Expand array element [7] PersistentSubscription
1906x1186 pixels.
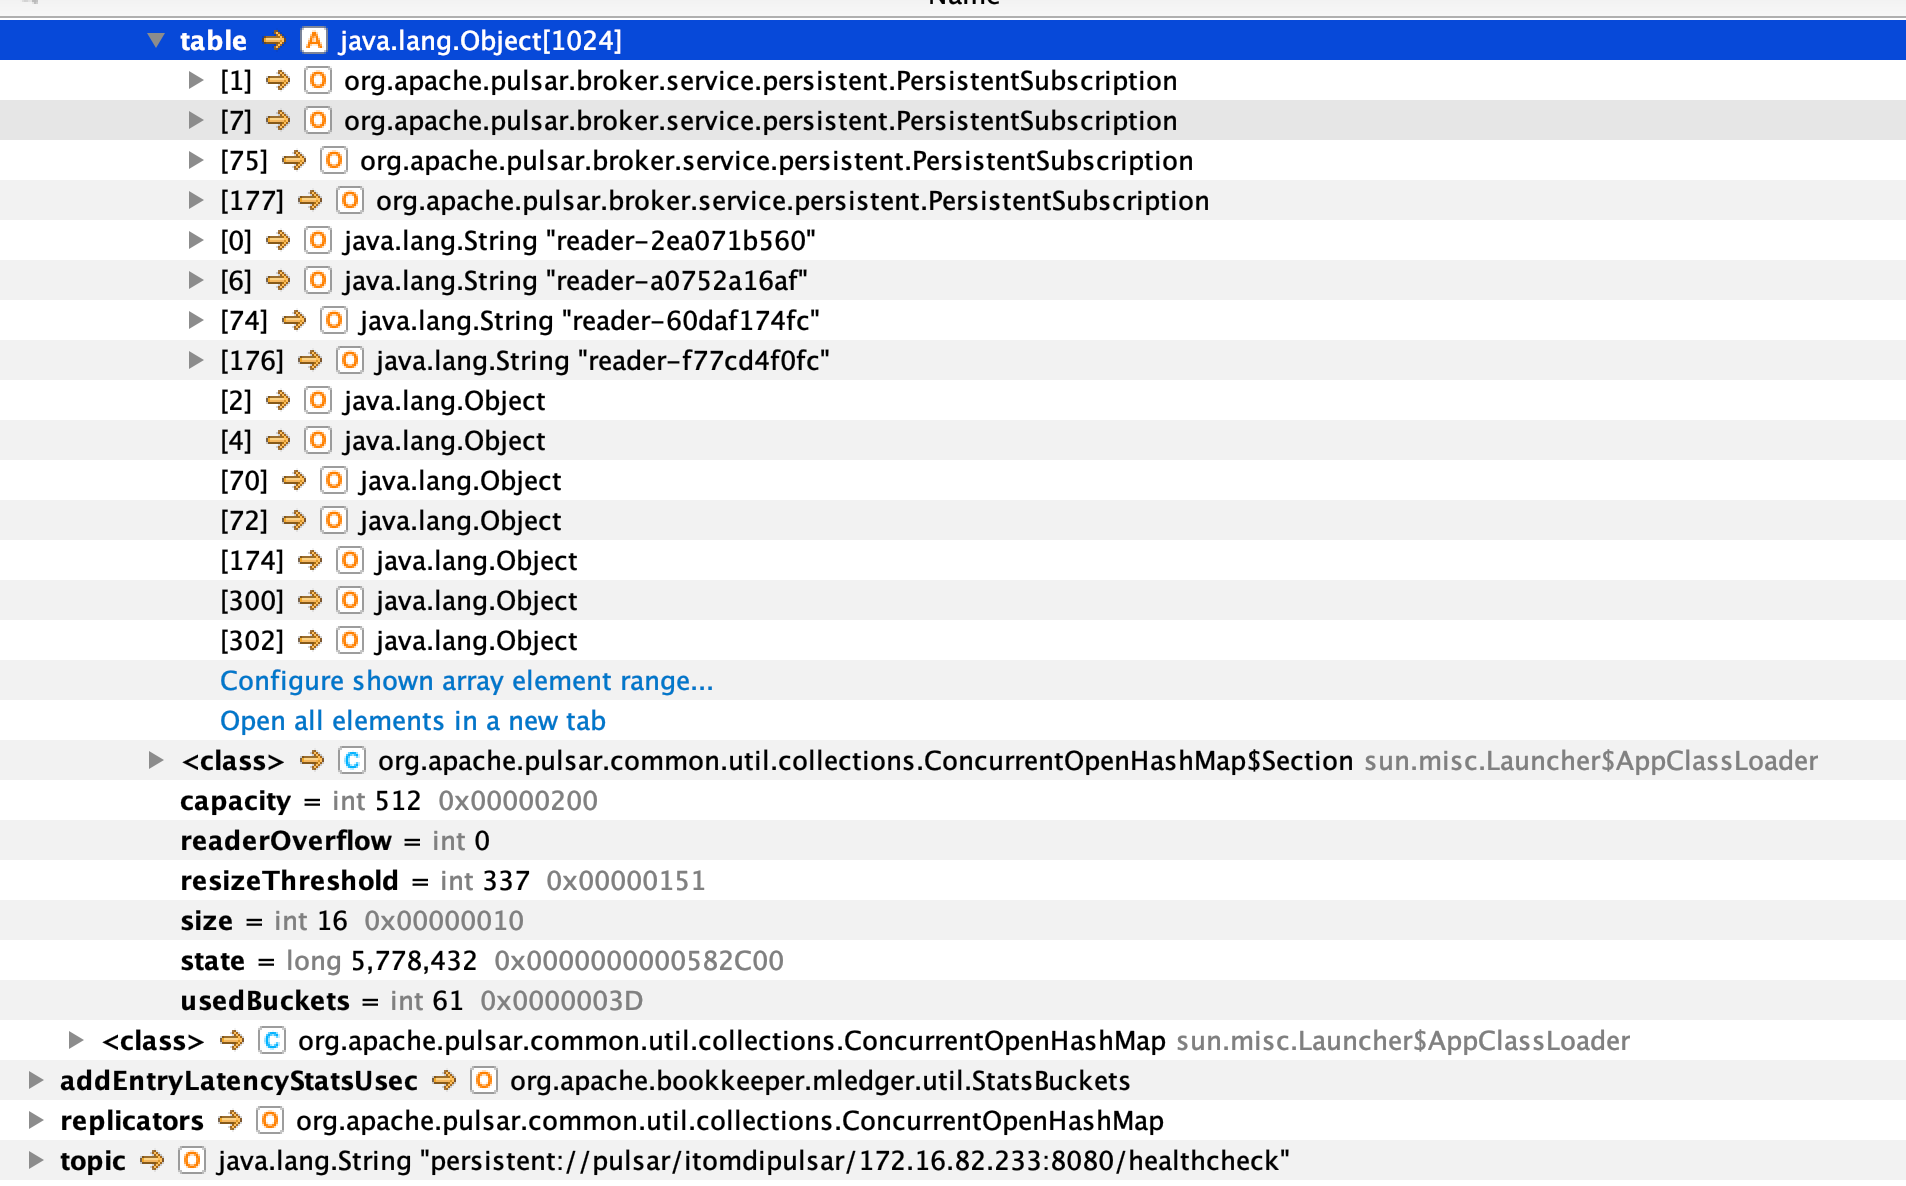(x=196, y=121)
